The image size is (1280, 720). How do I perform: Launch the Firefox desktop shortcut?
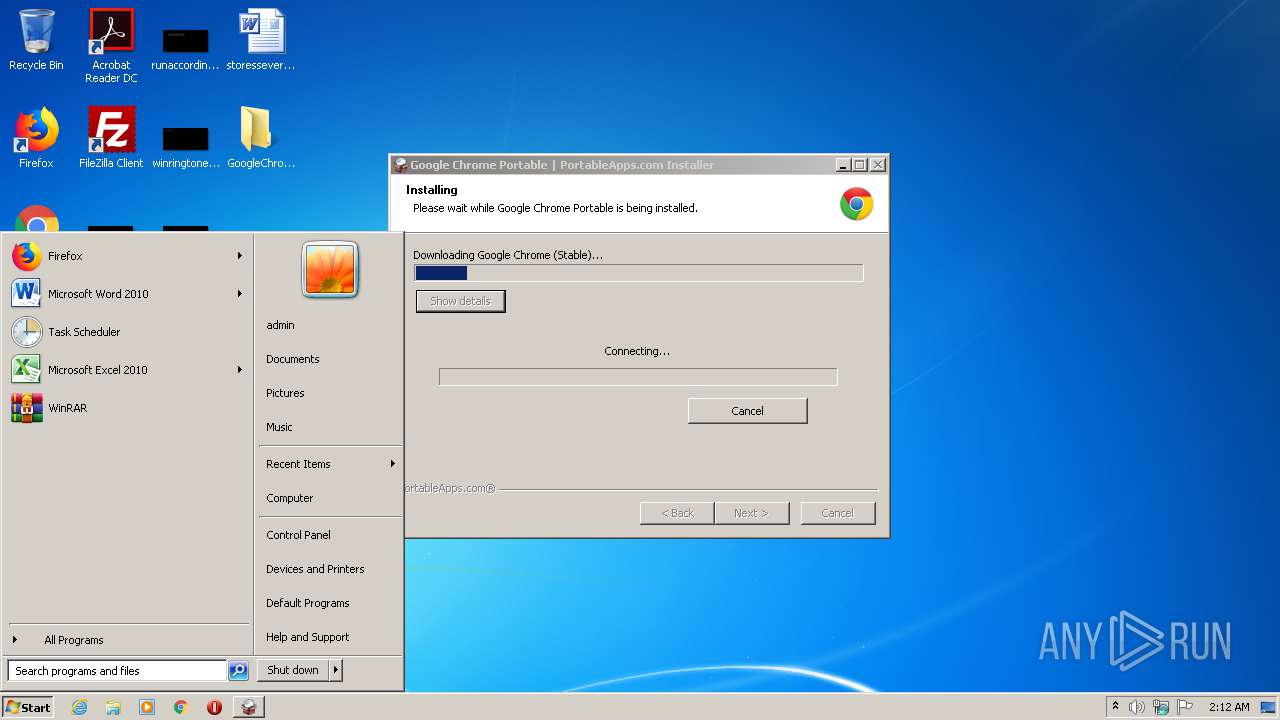pyautogui.click(x=36, y=138)
